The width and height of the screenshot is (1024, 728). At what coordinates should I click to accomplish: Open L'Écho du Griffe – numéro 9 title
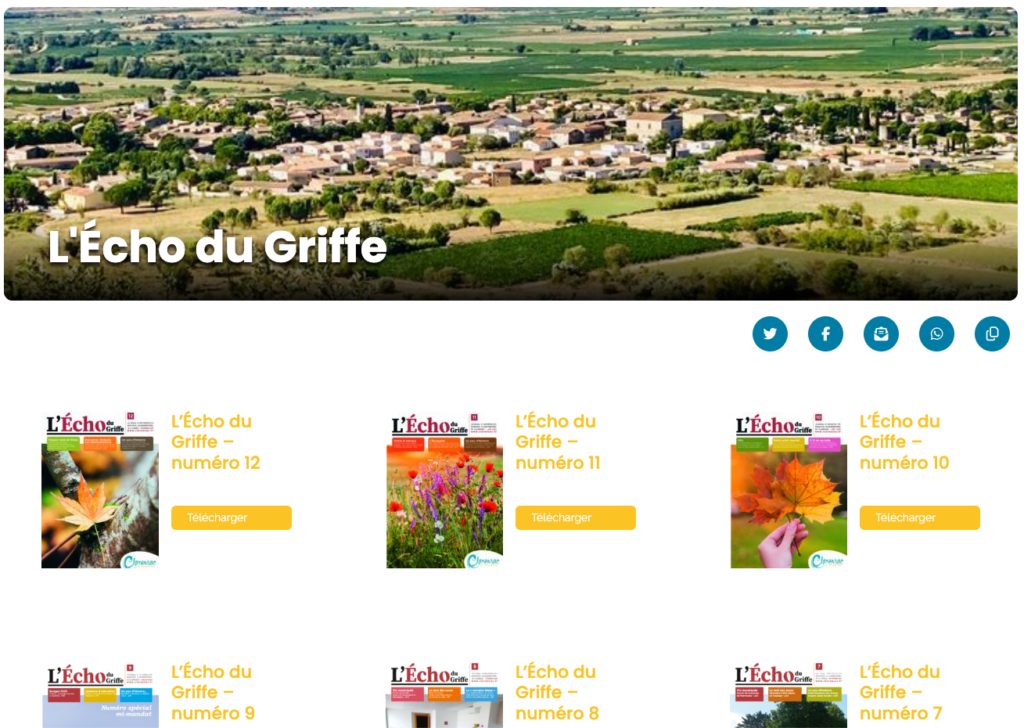point(213,692)
